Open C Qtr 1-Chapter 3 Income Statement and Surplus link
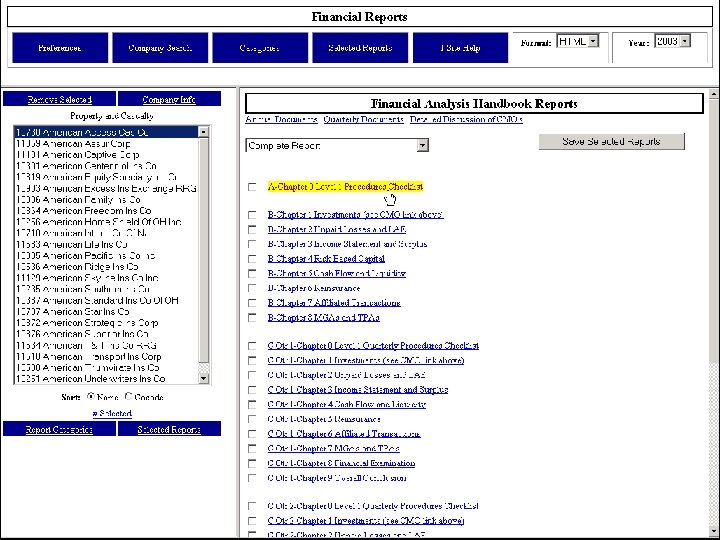This screenshot has width=720, height=540. (x=358, y=389)
